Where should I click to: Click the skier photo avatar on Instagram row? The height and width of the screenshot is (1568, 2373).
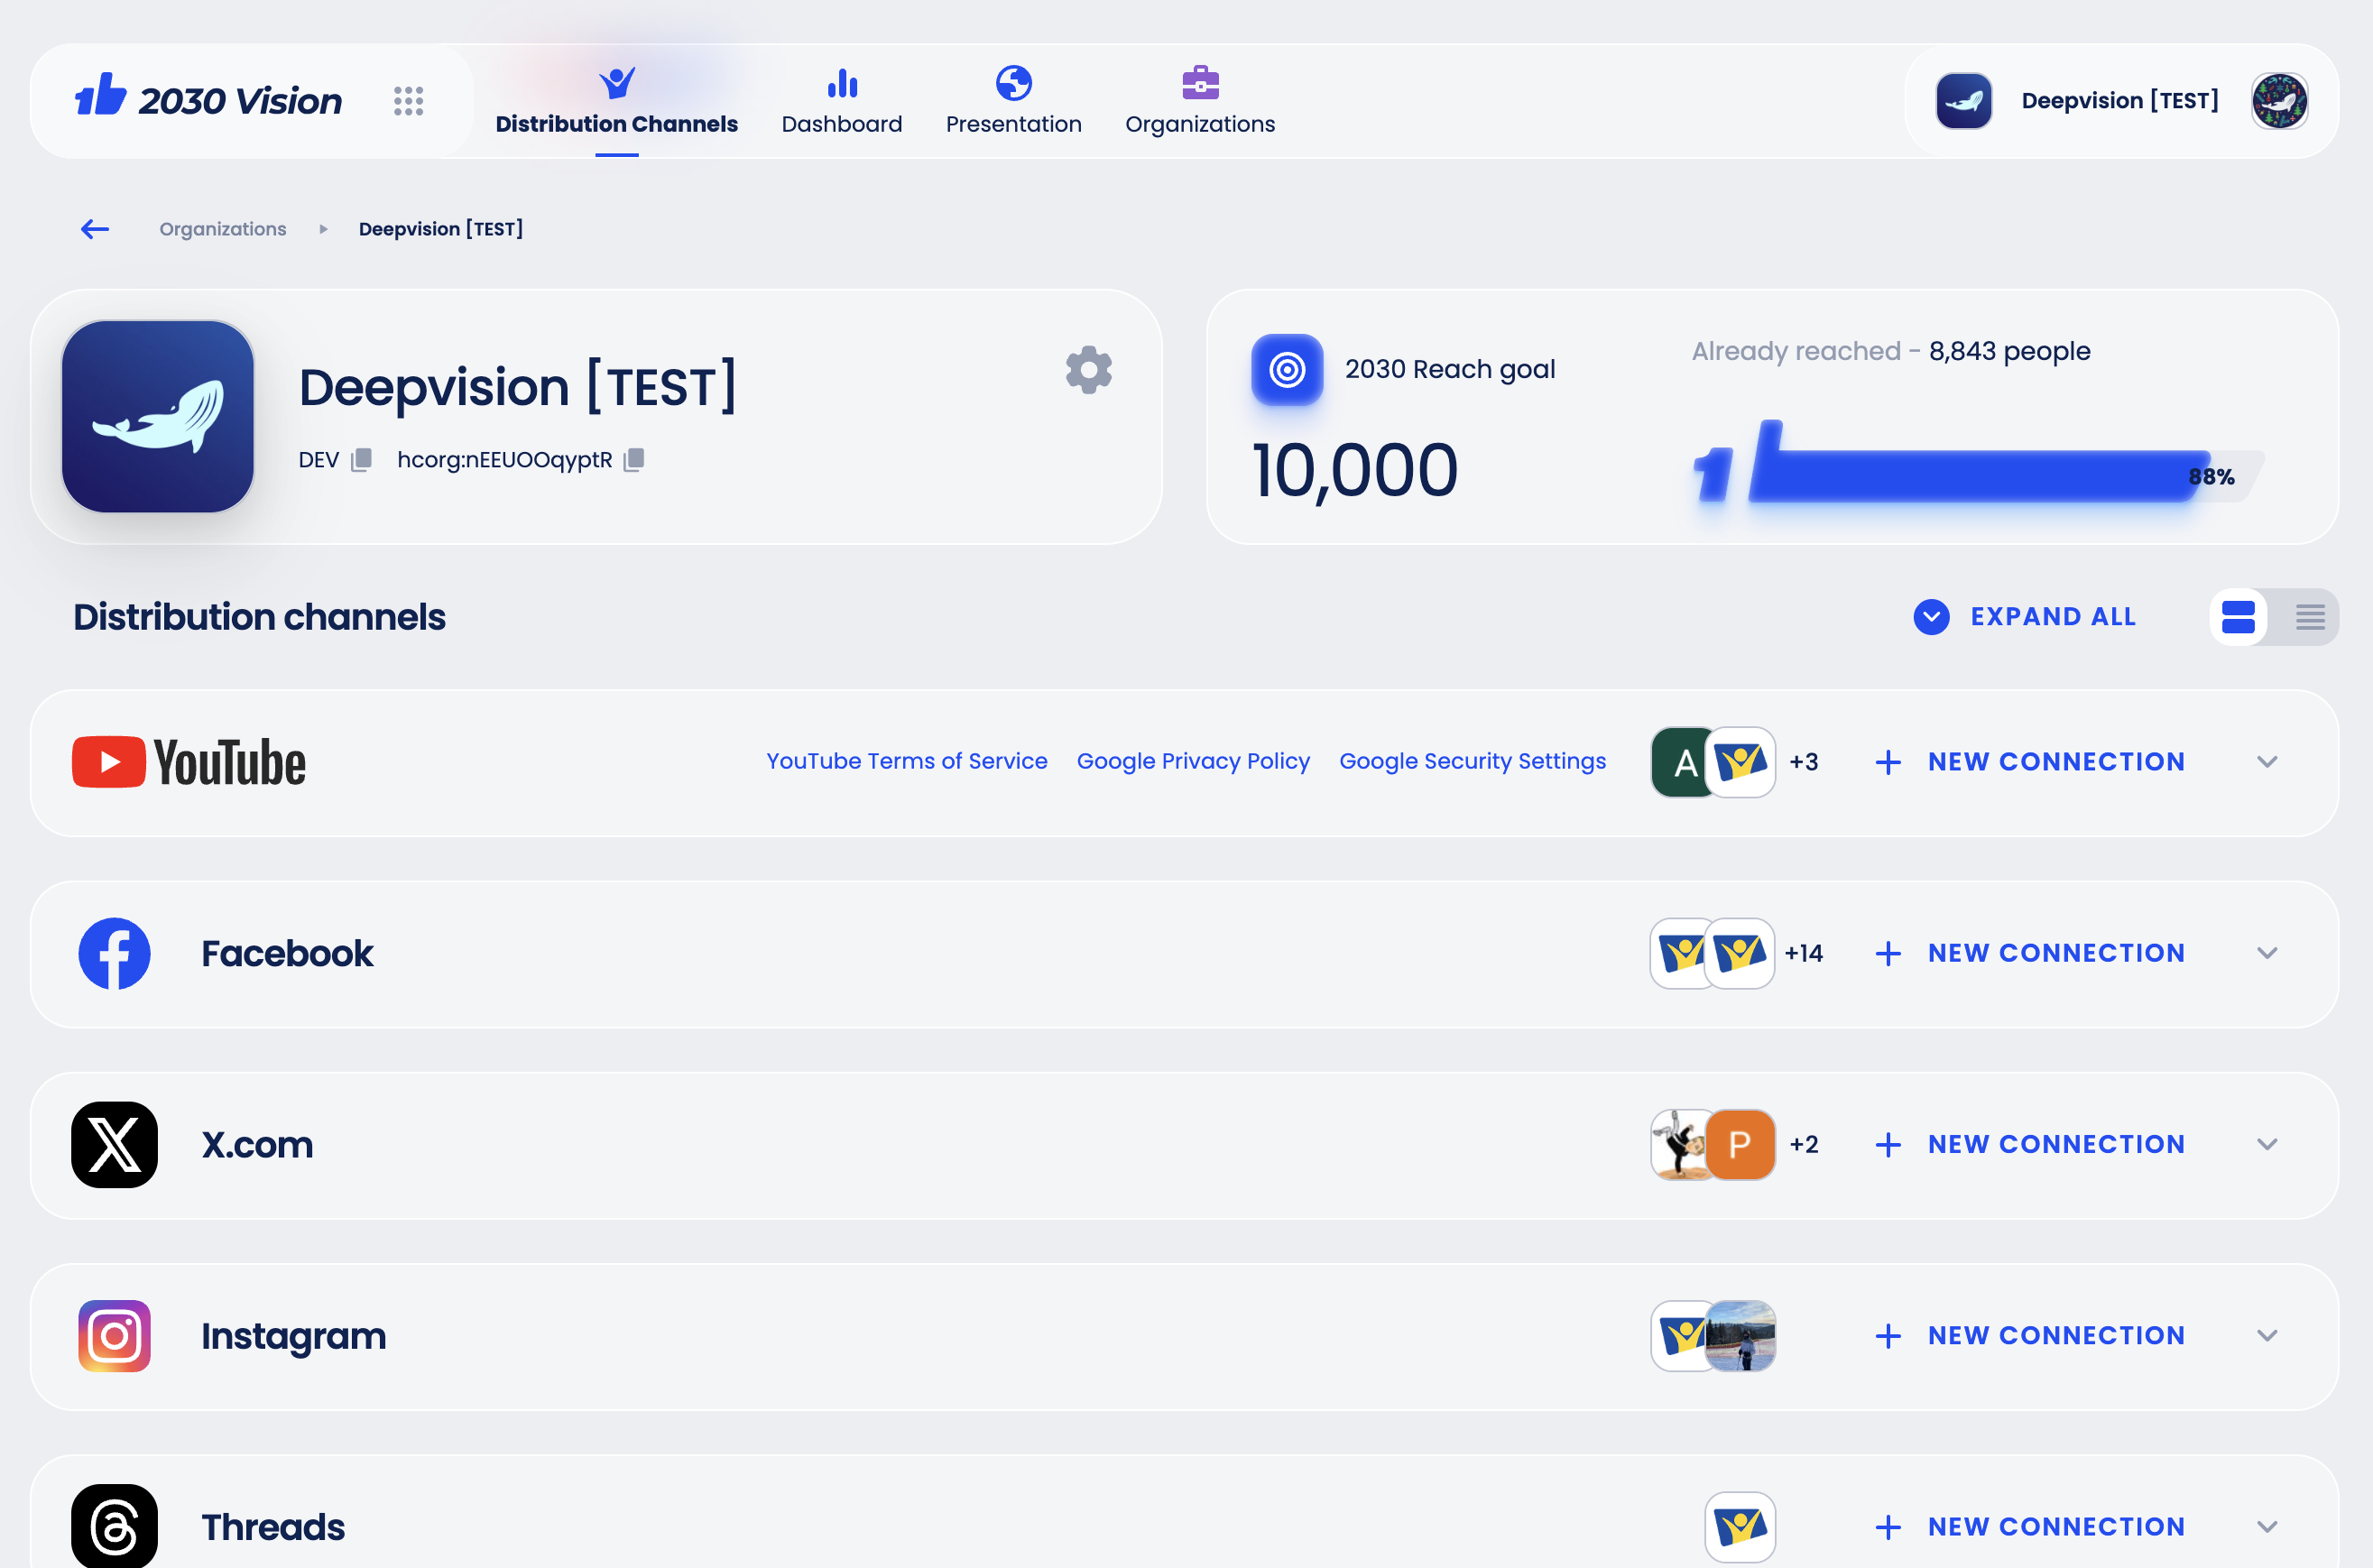tap(1740, 1336)
